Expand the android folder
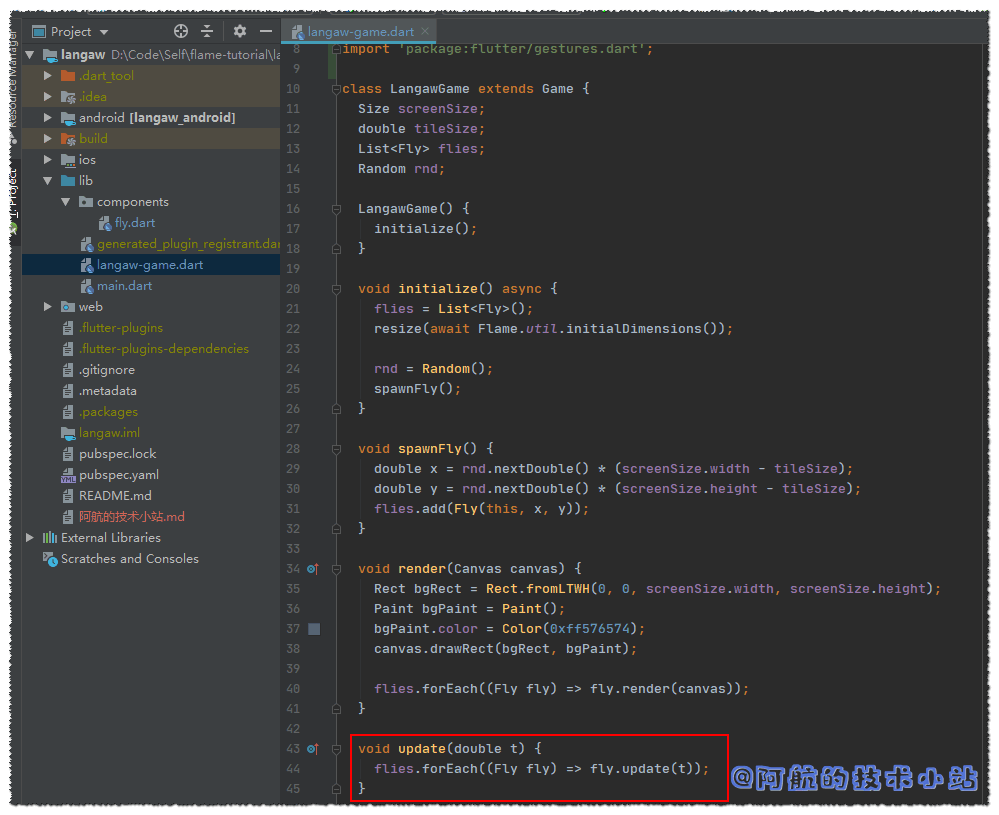The width and height of the screenshot is (999, 815). pos(47,118)
